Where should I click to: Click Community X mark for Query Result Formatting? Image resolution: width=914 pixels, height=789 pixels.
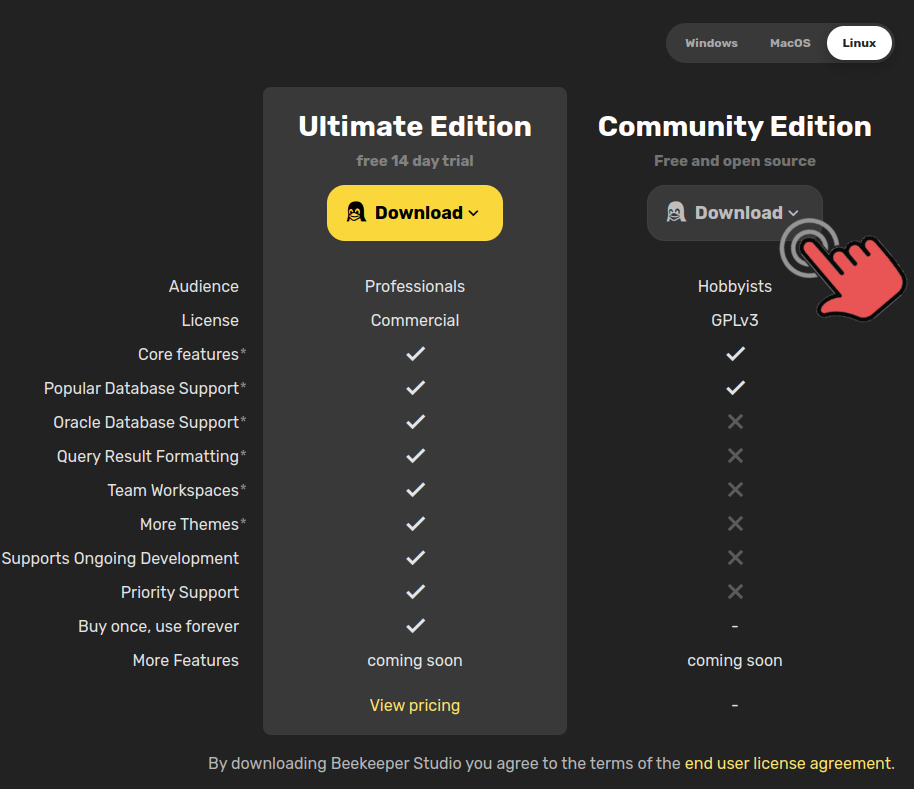735,456
